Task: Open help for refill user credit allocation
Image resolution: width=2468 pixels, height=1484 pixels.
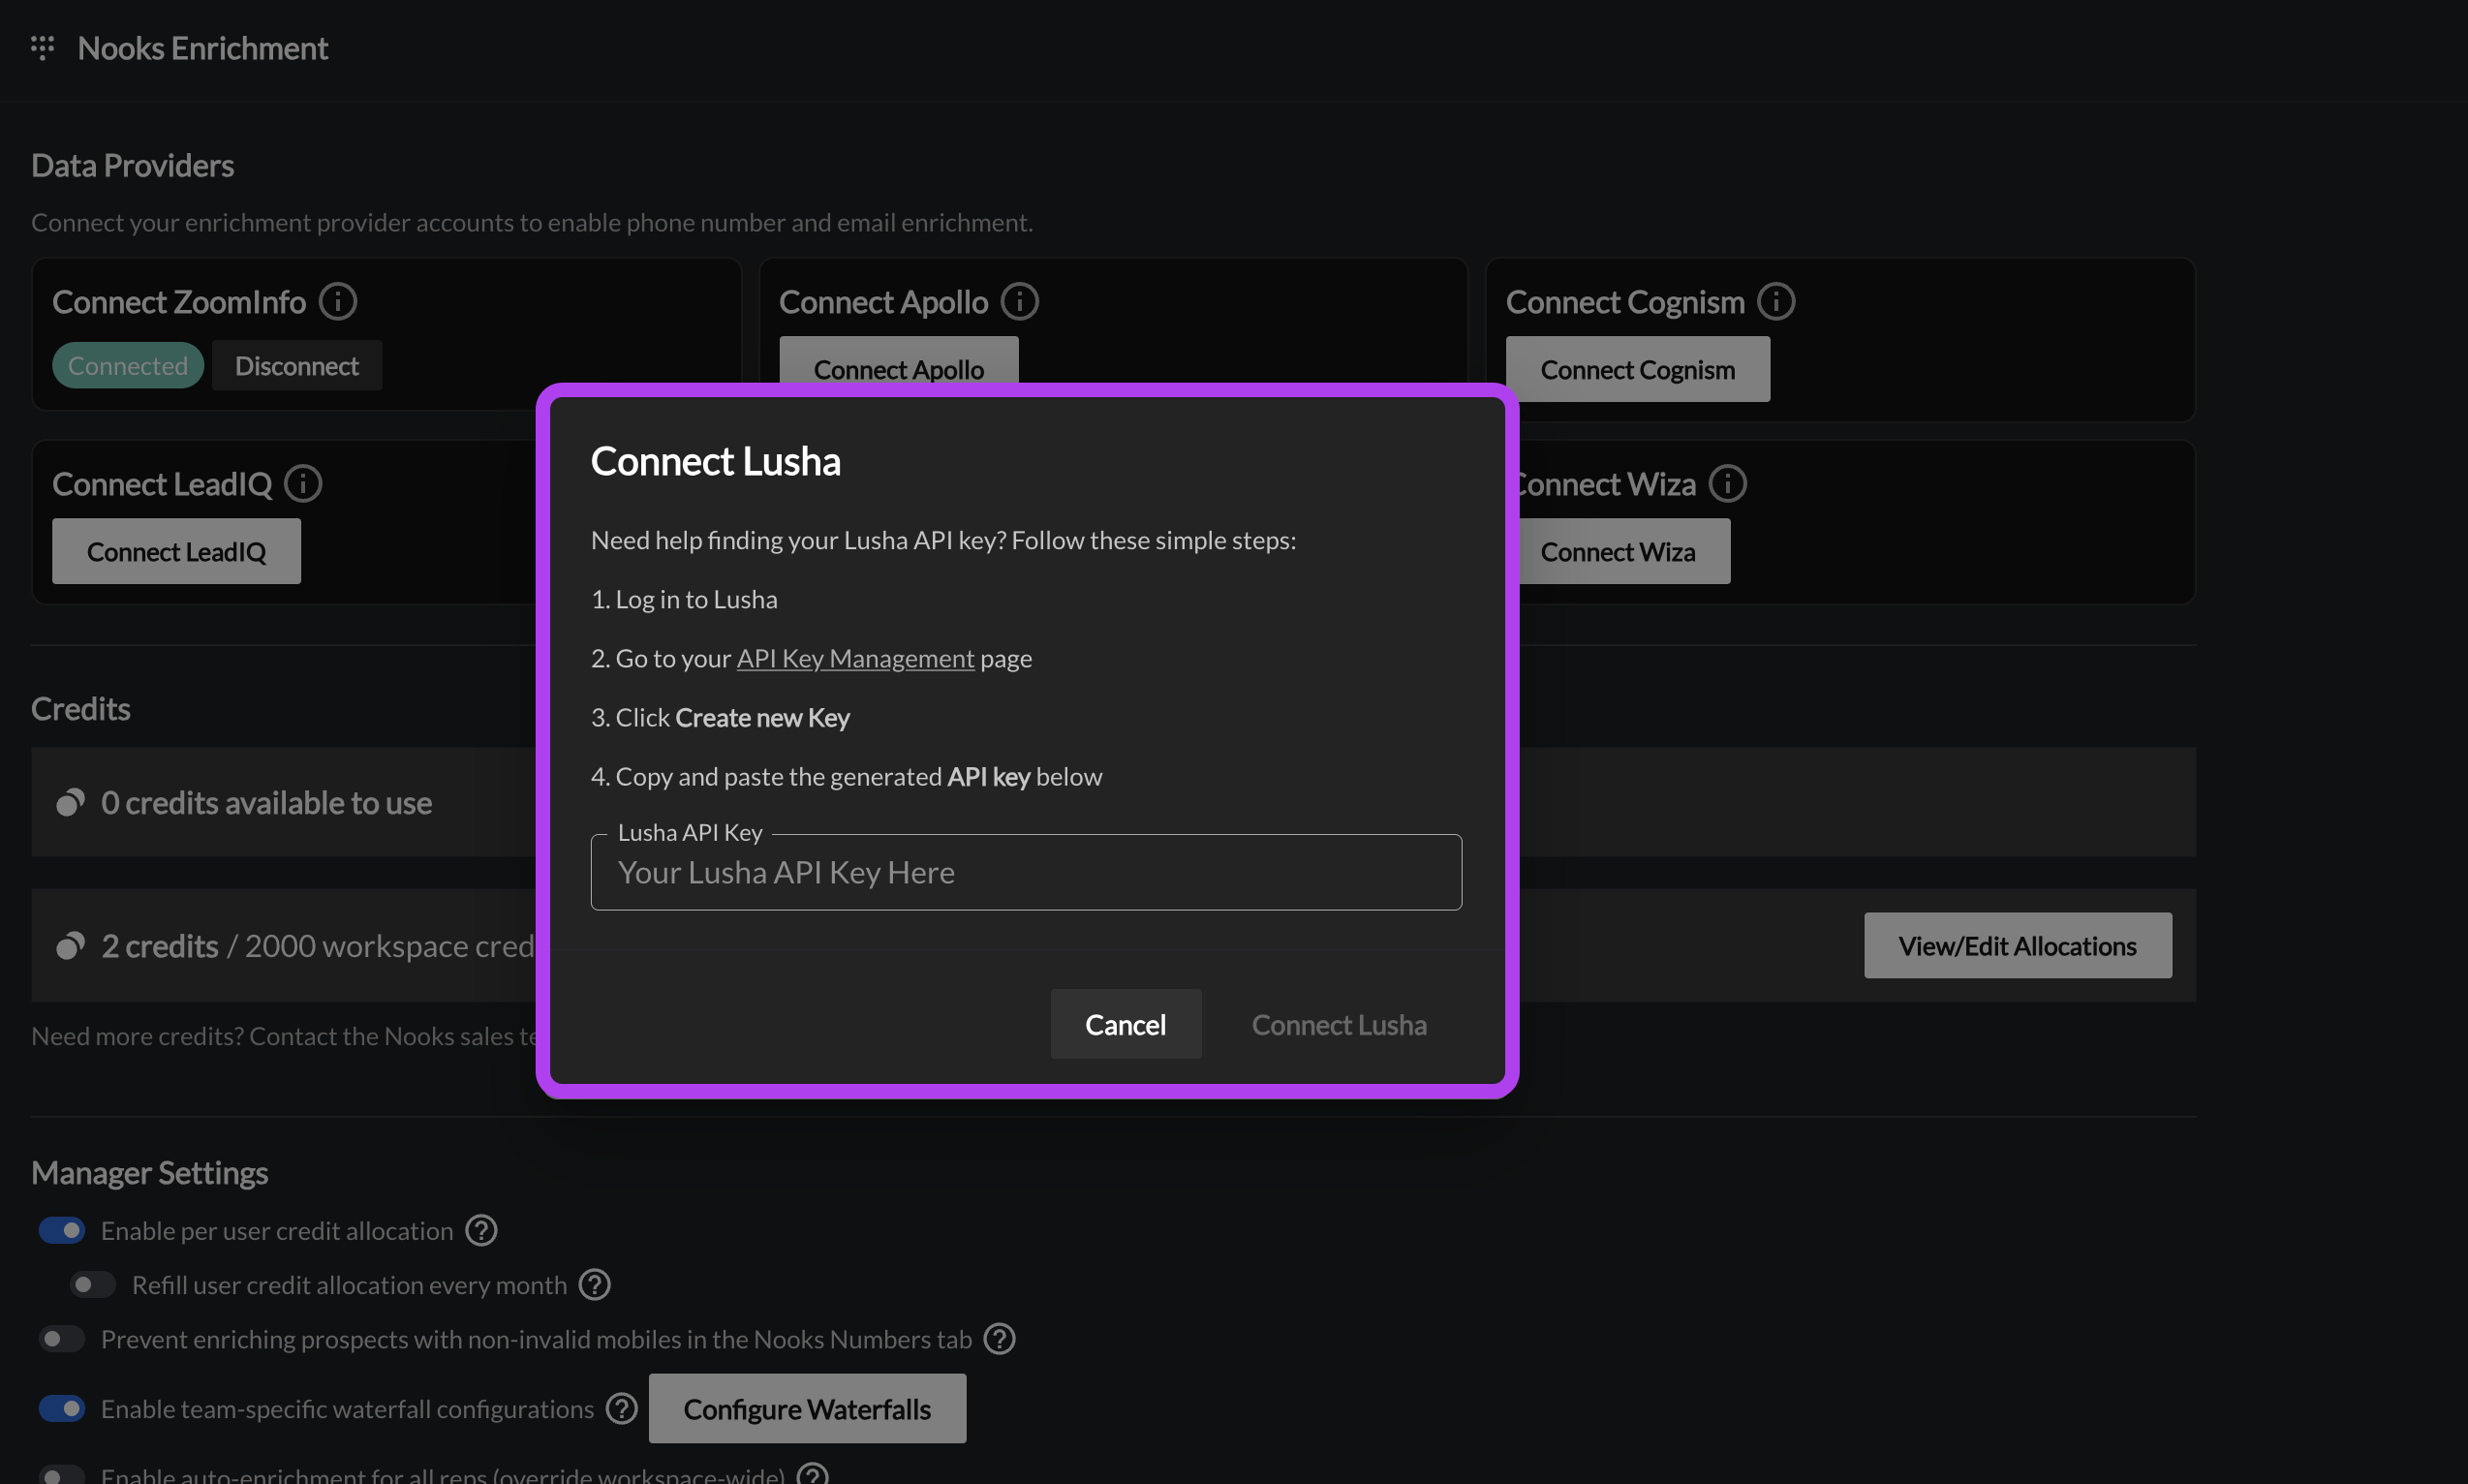Action: [x=595, y=1284]
